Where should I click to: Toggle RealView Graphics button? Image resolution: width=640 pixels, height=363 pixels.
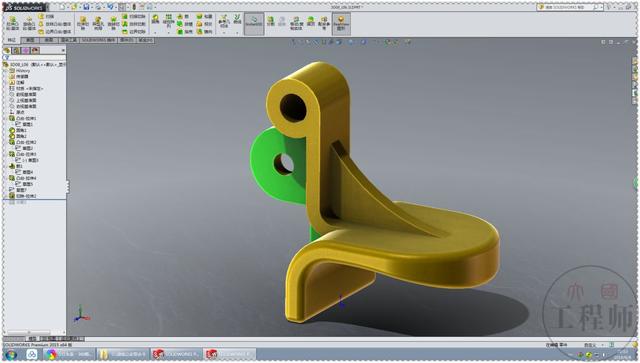tap(341, 24)
